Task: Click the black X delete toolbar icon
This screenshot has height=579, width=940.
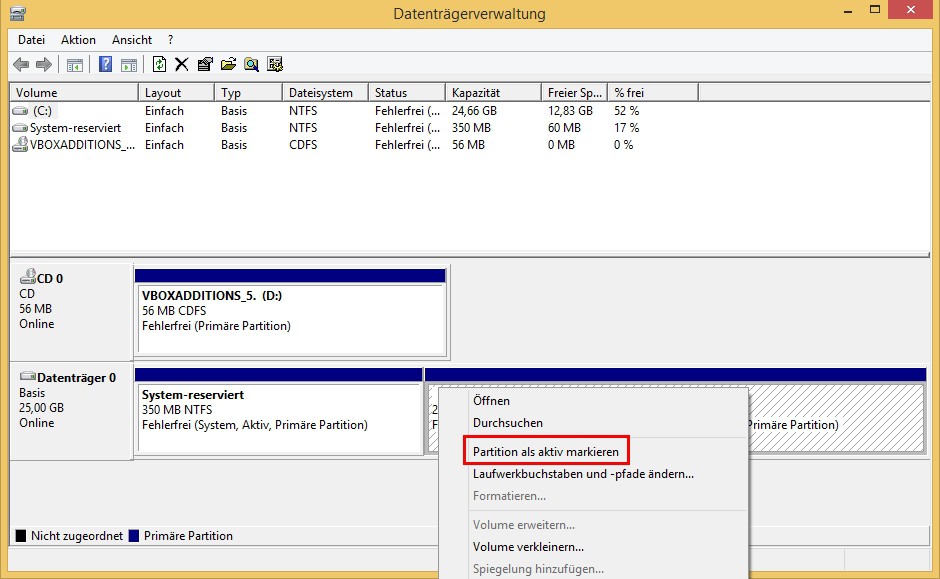Action: pos(181,65)
